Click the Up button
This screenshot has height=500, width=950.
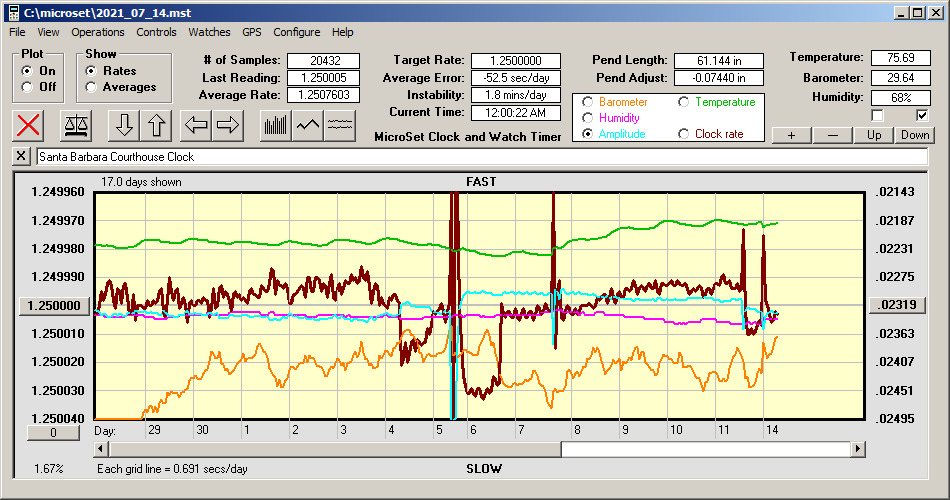tap(874, 135)
